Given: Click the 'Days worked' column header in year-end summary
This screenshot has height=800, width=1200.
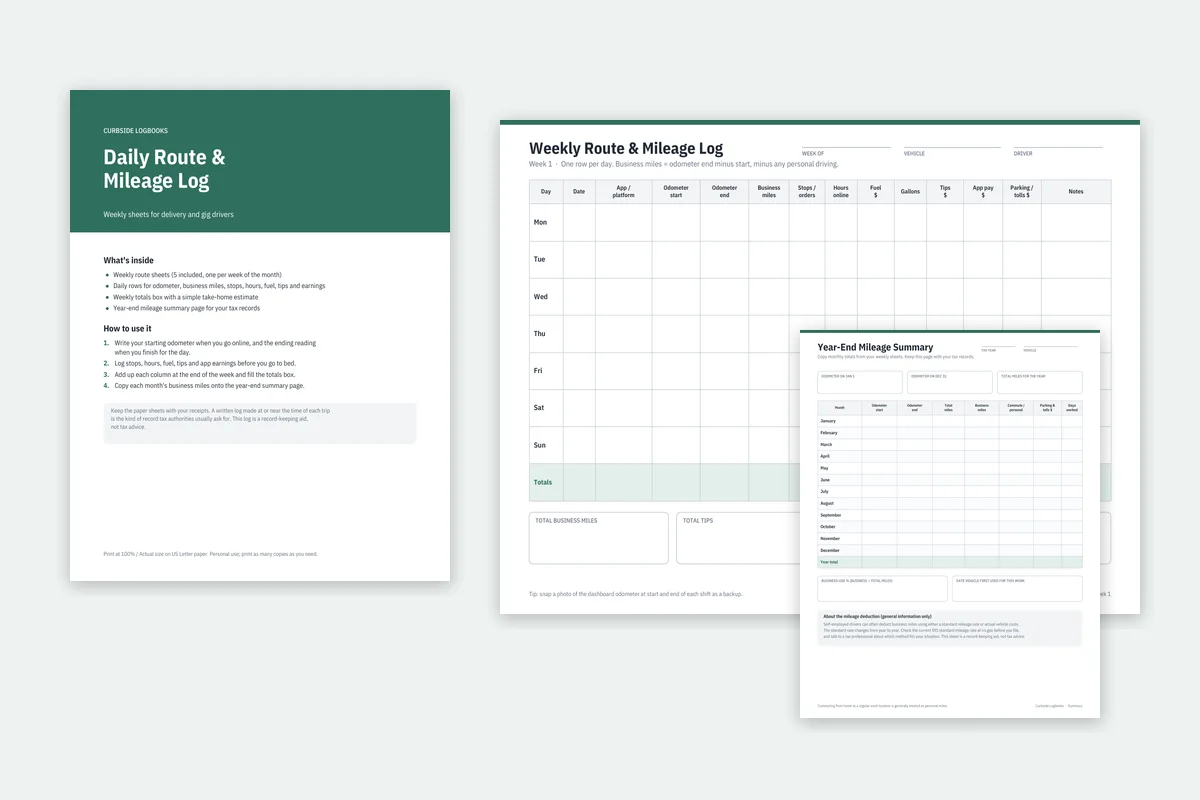Looking at the screenshot, I should click(1072, 408).
